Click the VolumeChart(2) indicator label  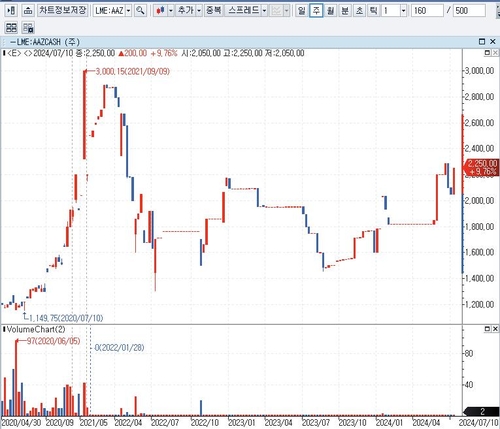coord(36,329)
